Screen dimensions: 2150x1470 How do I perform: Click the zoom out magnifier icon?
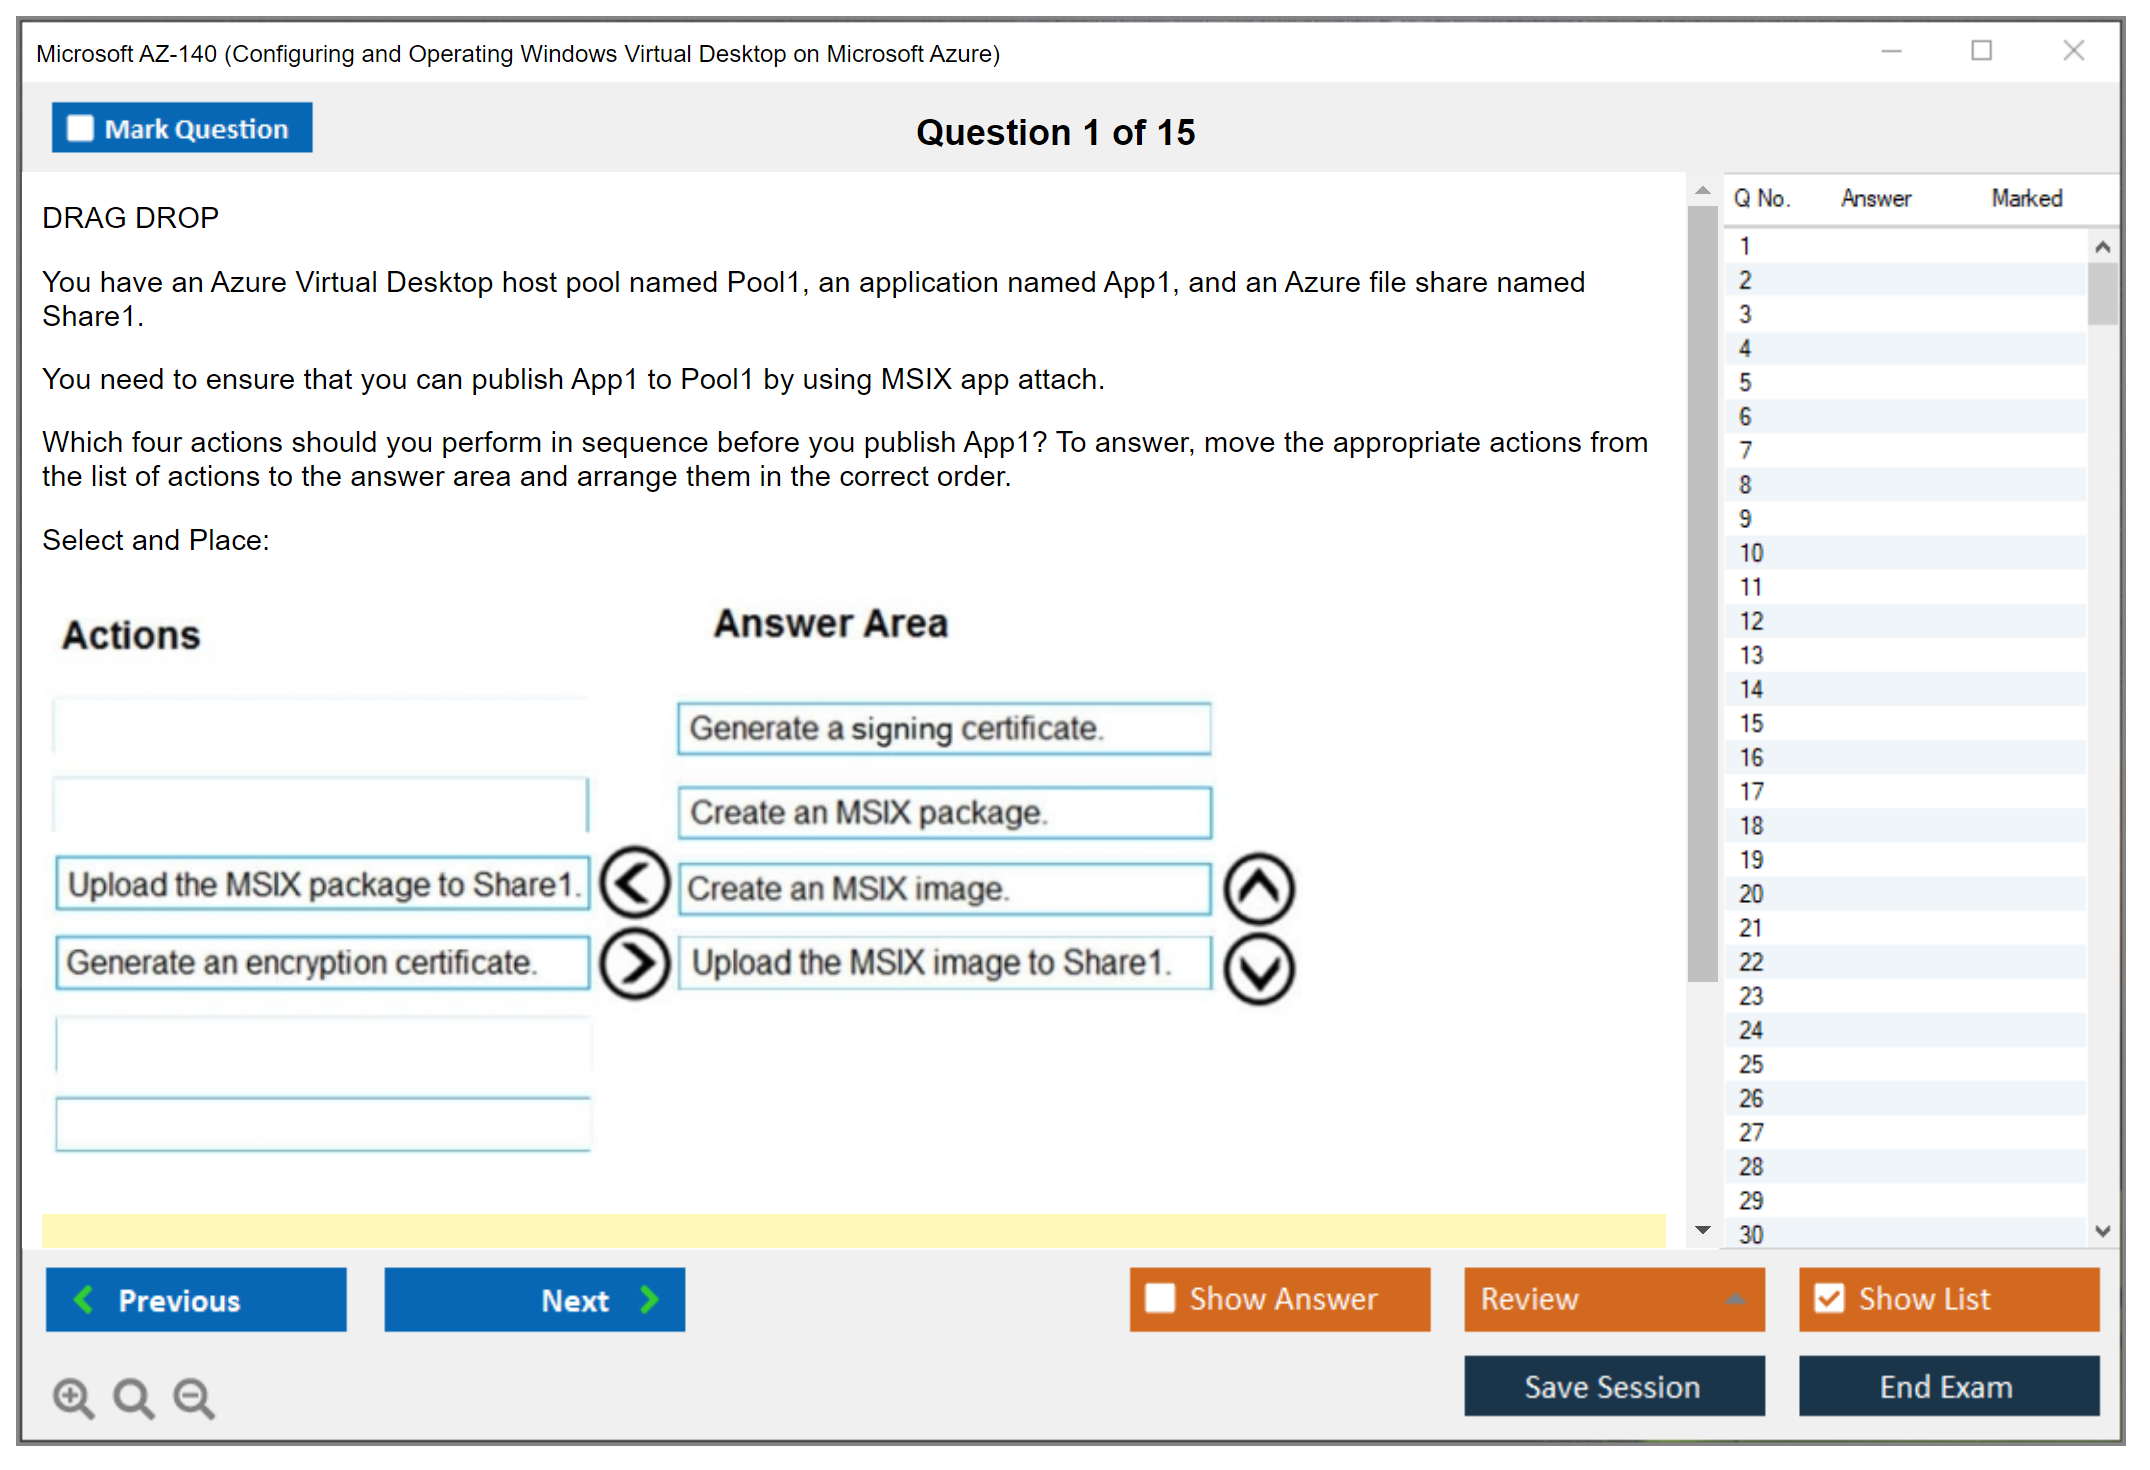(x=193, y=1397)
